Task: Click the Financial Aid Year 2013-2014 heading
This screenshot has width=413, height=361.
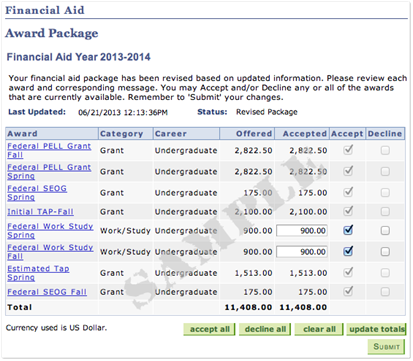Action: point(79,57)
